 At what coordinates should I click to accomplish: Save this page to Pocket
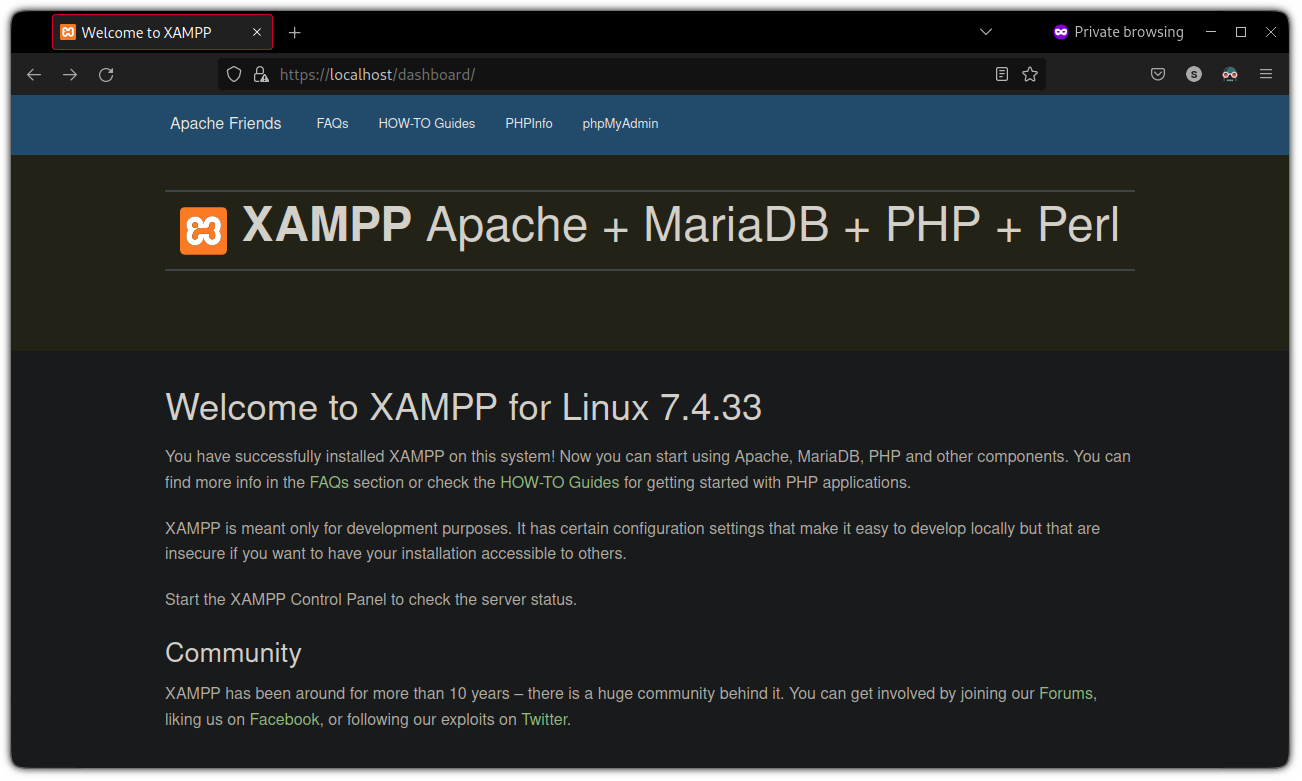click(x=1157, y=74)
